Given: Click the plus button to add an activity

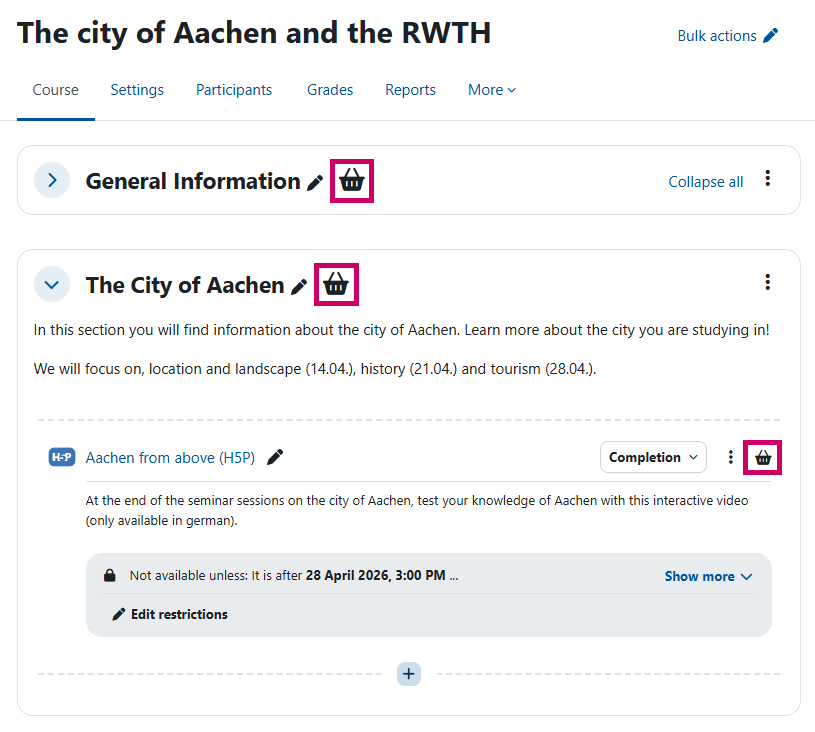Looking at the screenshot, I should [x=408, y=673].
